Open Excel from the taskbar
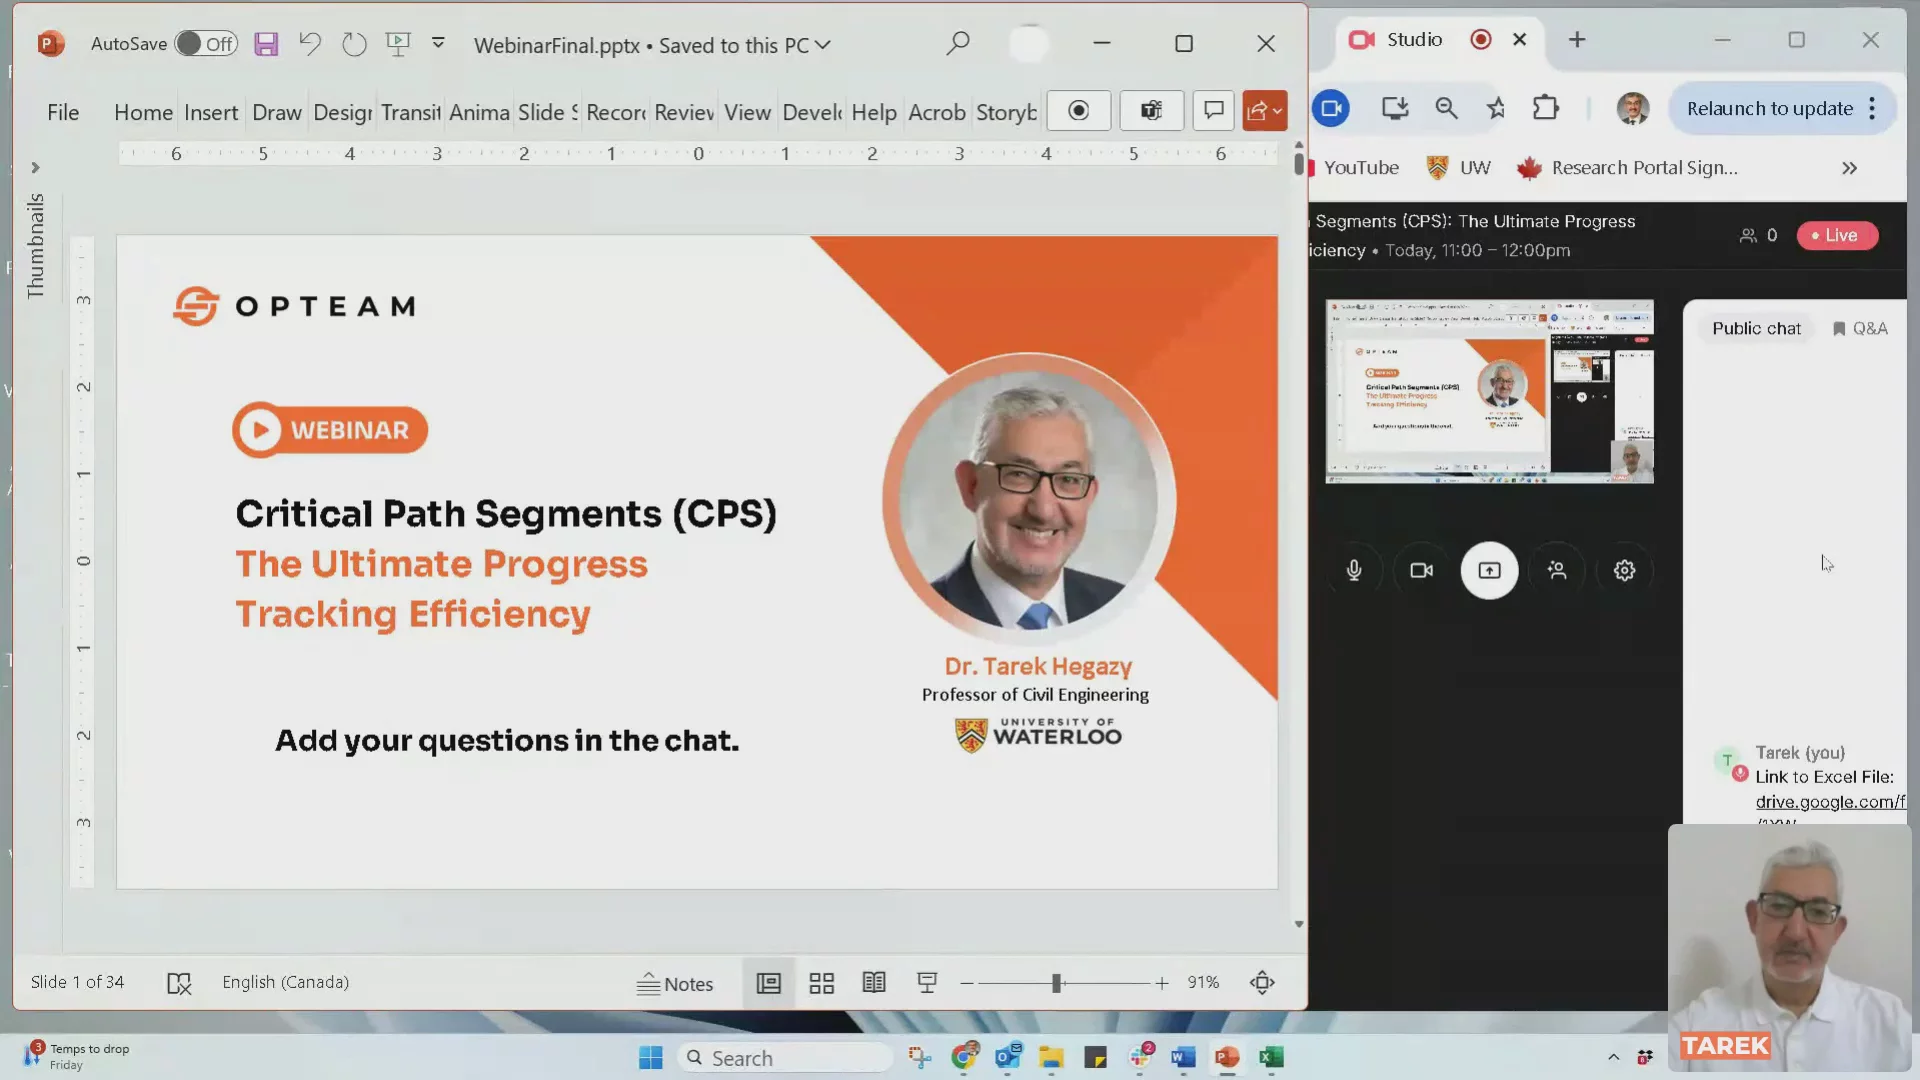Screen dimensions: 1920x1080 tap(1271, 1057)
